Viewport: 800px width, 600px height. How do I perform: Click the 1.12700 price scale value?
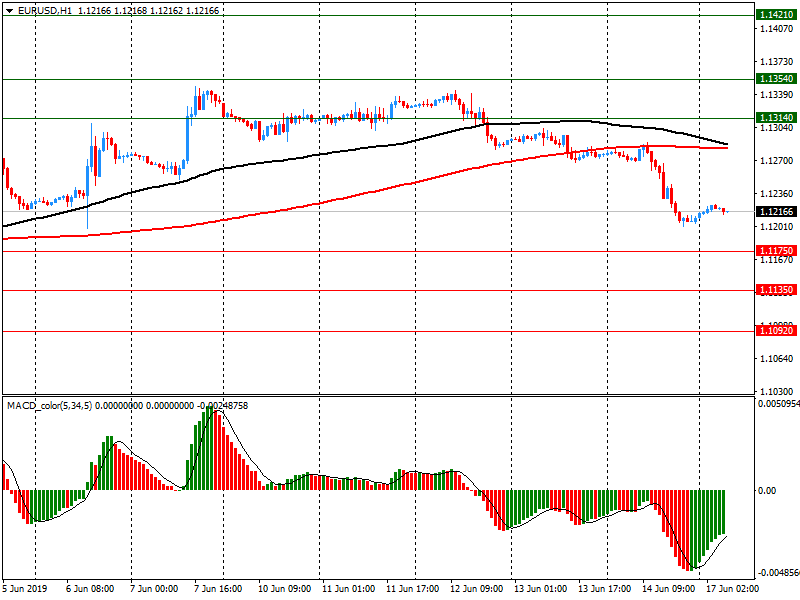(777, 161)
